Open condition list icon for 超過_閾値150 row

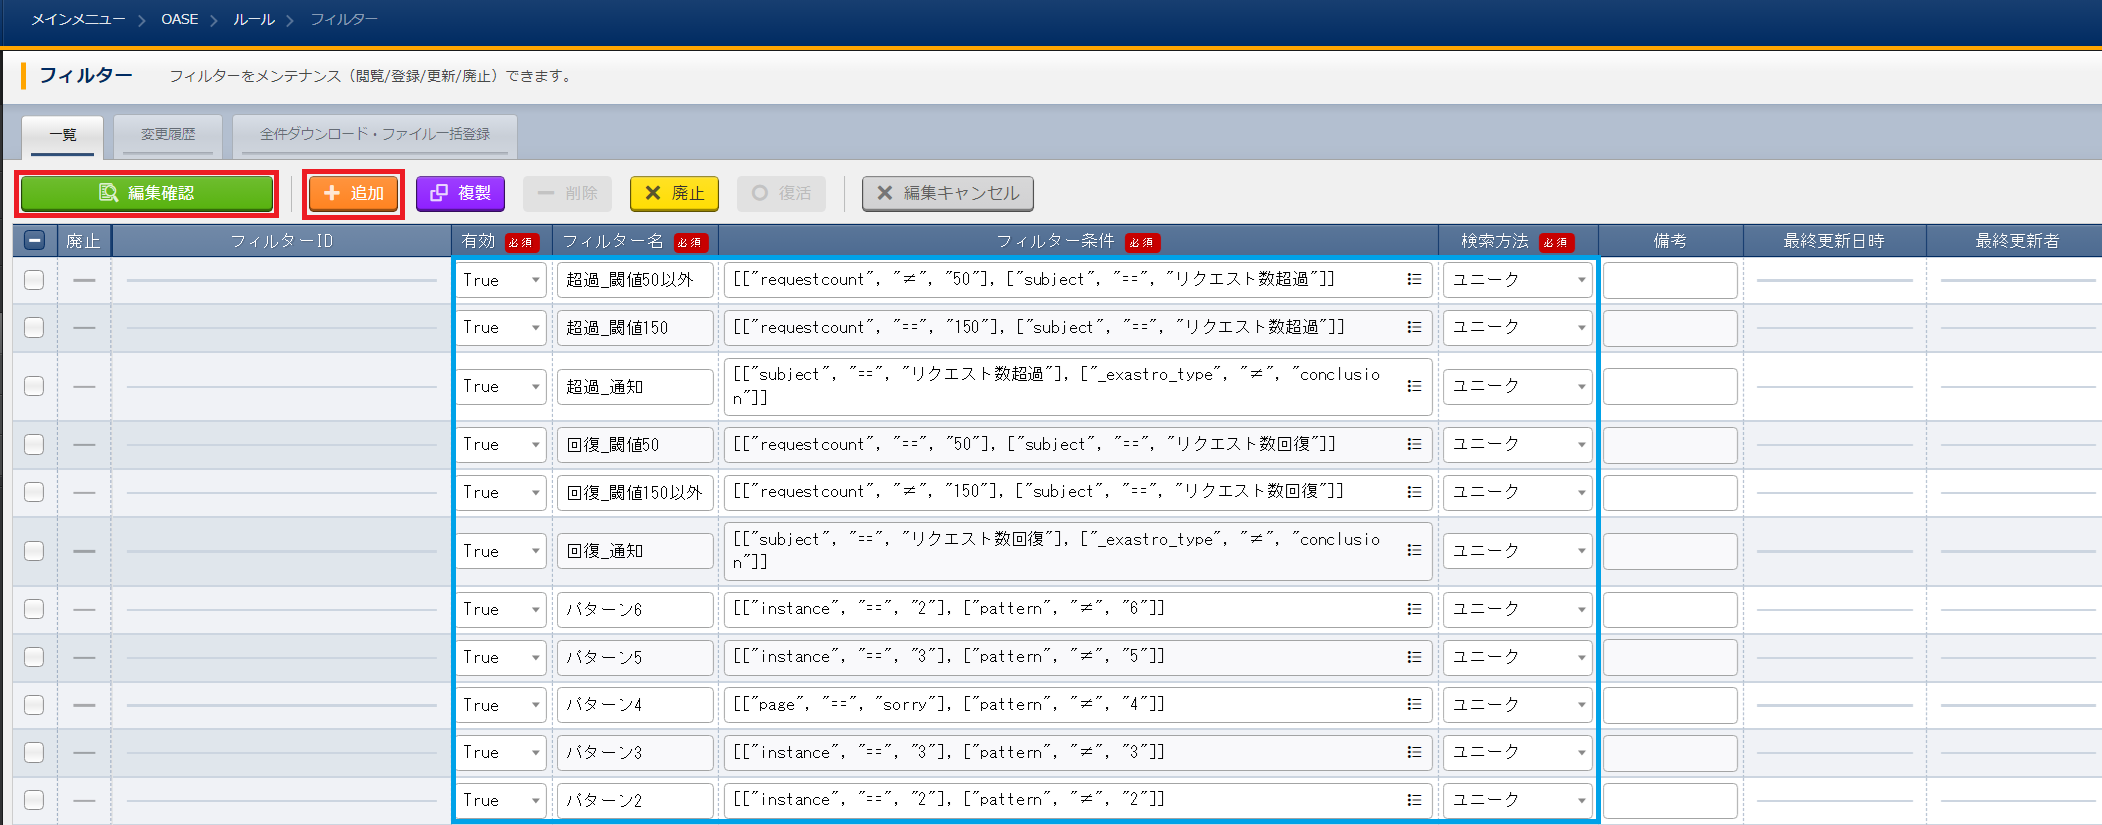click(x=1414, y=327)
